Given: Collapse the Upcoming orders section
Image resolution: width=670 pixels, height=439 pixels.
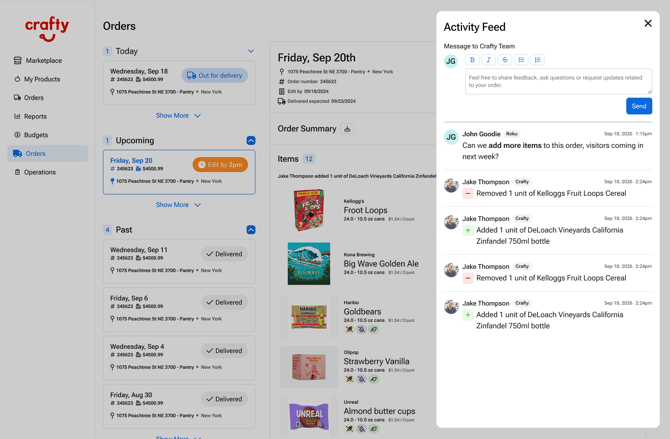Looking at the screenshot, I should [x=251, y=140].
